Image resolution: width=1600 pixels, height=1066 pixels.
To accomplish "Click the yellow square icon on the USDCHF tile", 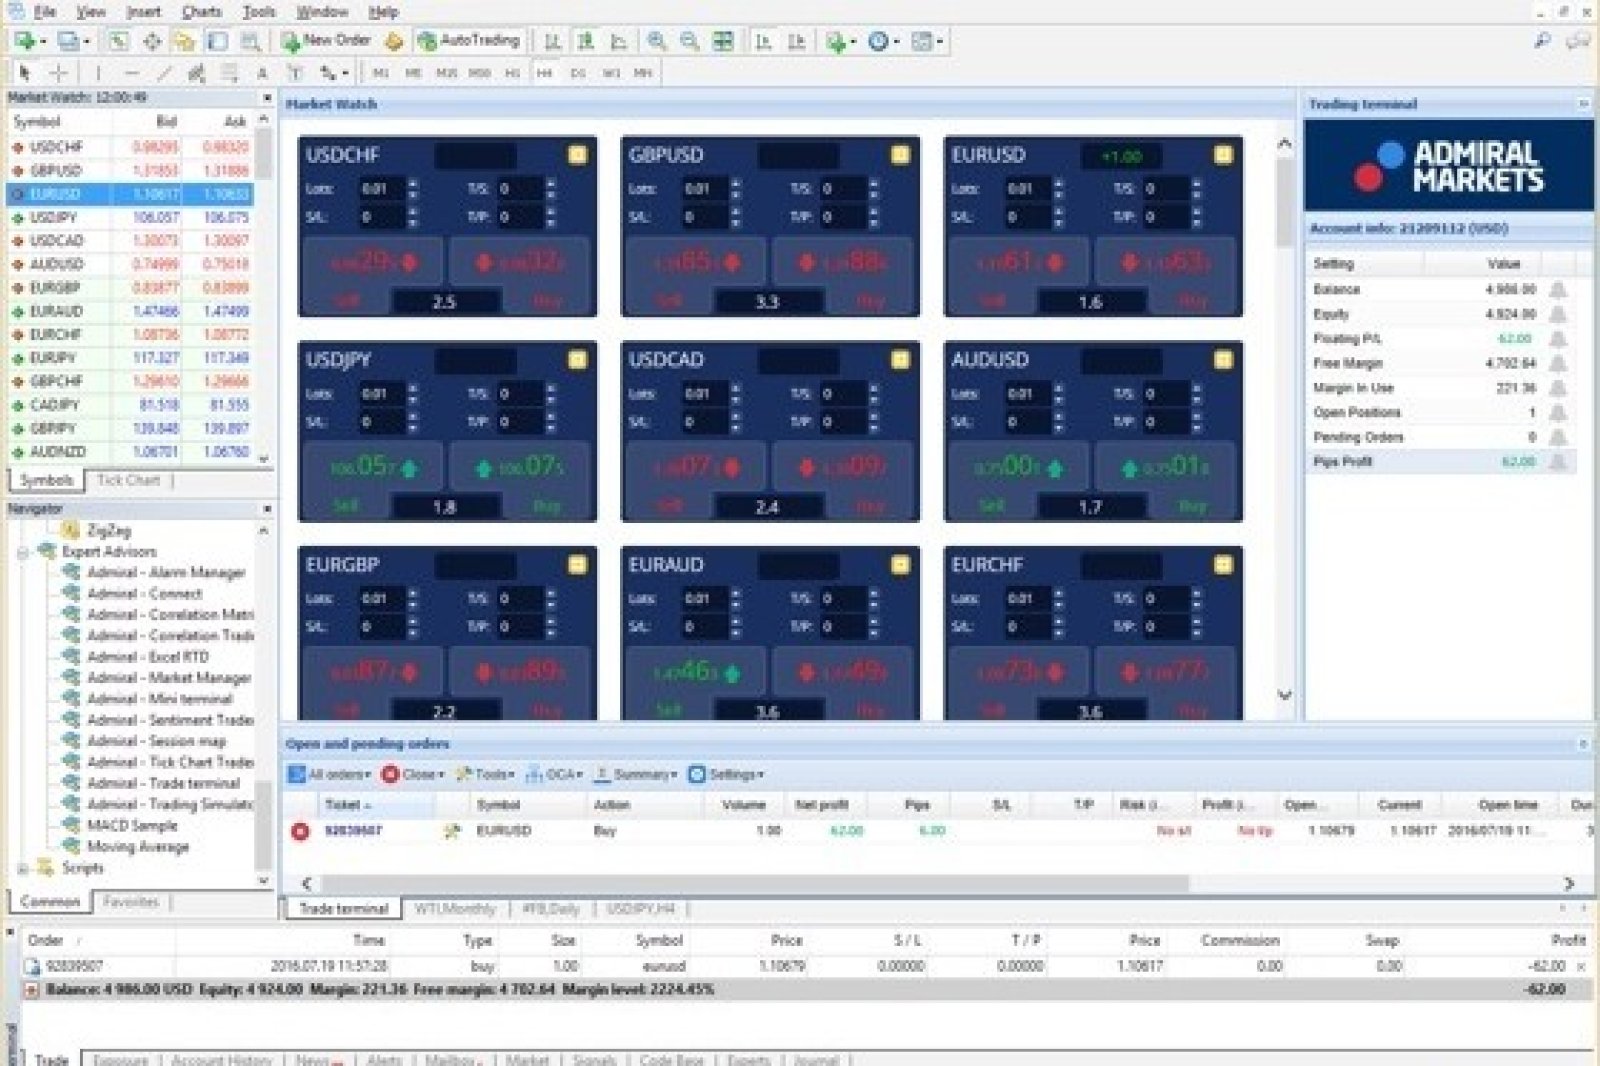I will click(x=577, y=155).
